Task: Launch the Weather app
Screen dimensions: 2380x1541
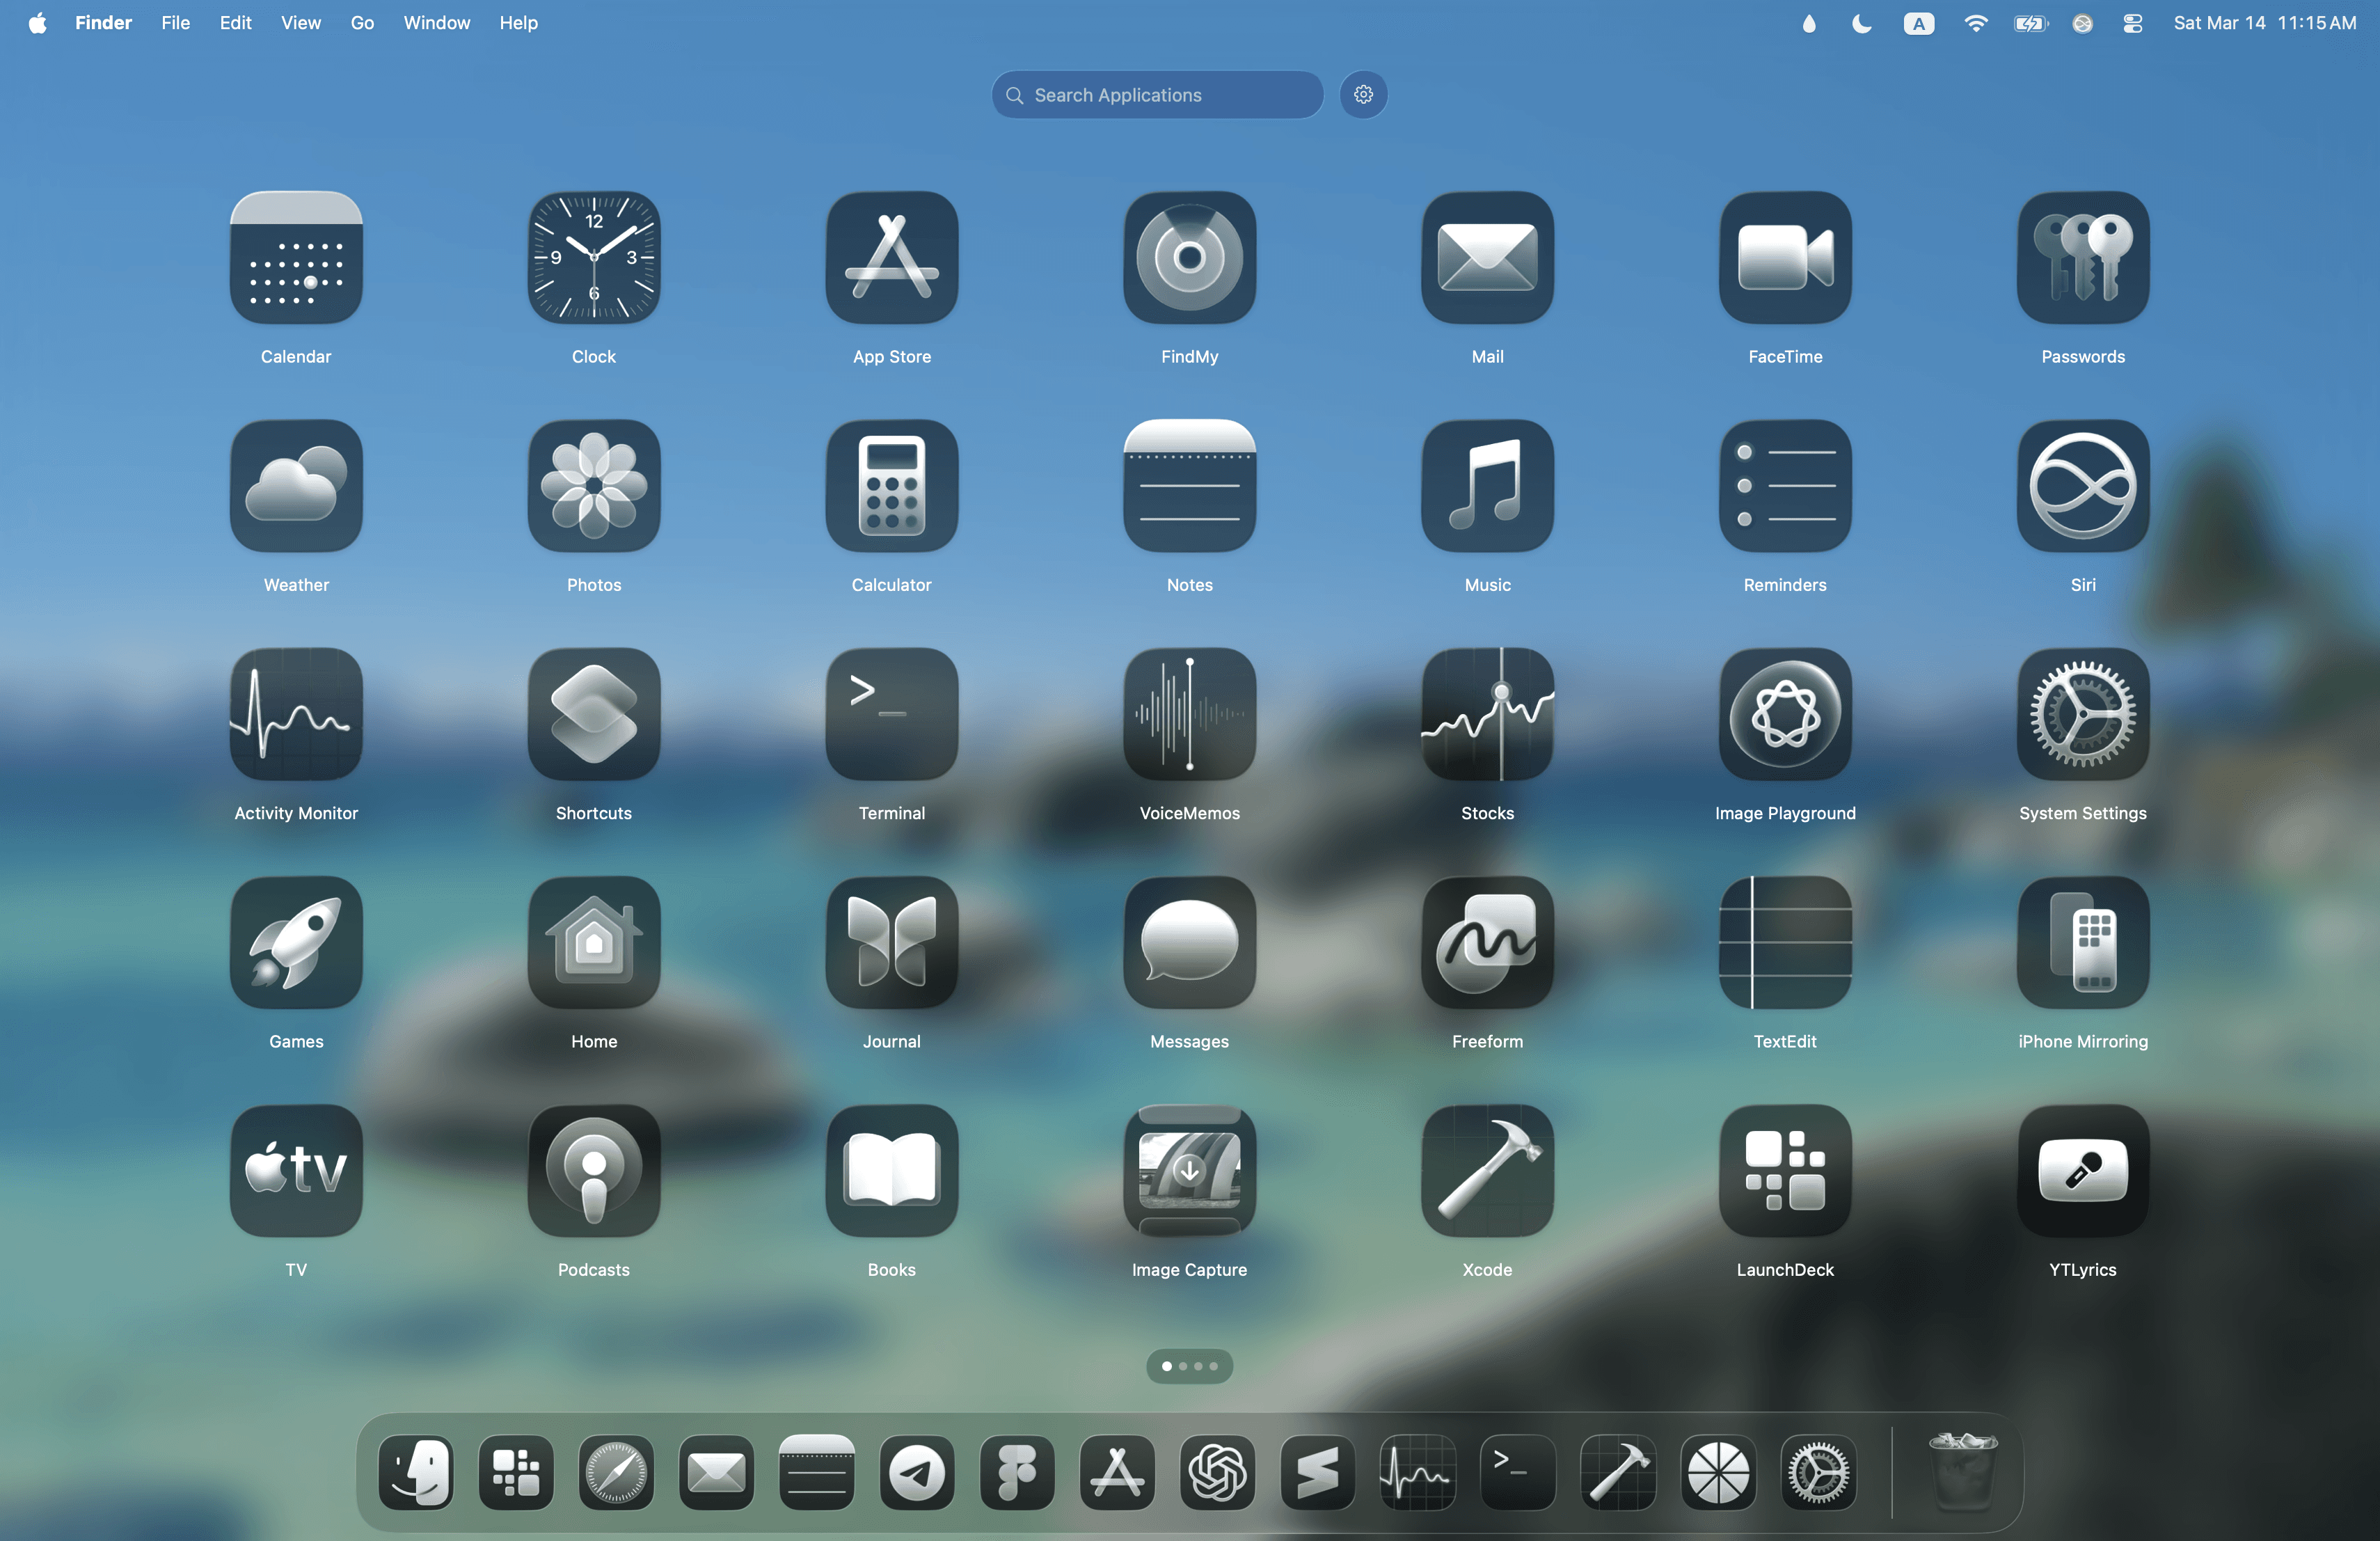Action: pos(296,486)
